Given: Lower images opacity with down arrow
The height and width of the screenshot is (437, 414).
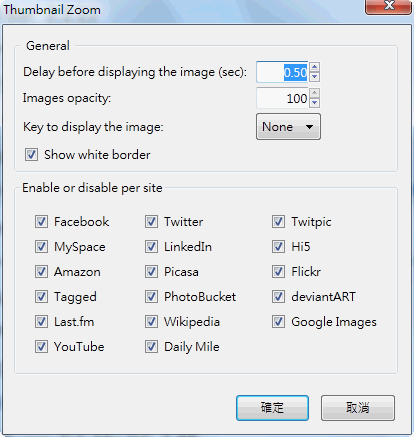Looking at the screenshot, I should pyautogui.click(x=315, y=103).
